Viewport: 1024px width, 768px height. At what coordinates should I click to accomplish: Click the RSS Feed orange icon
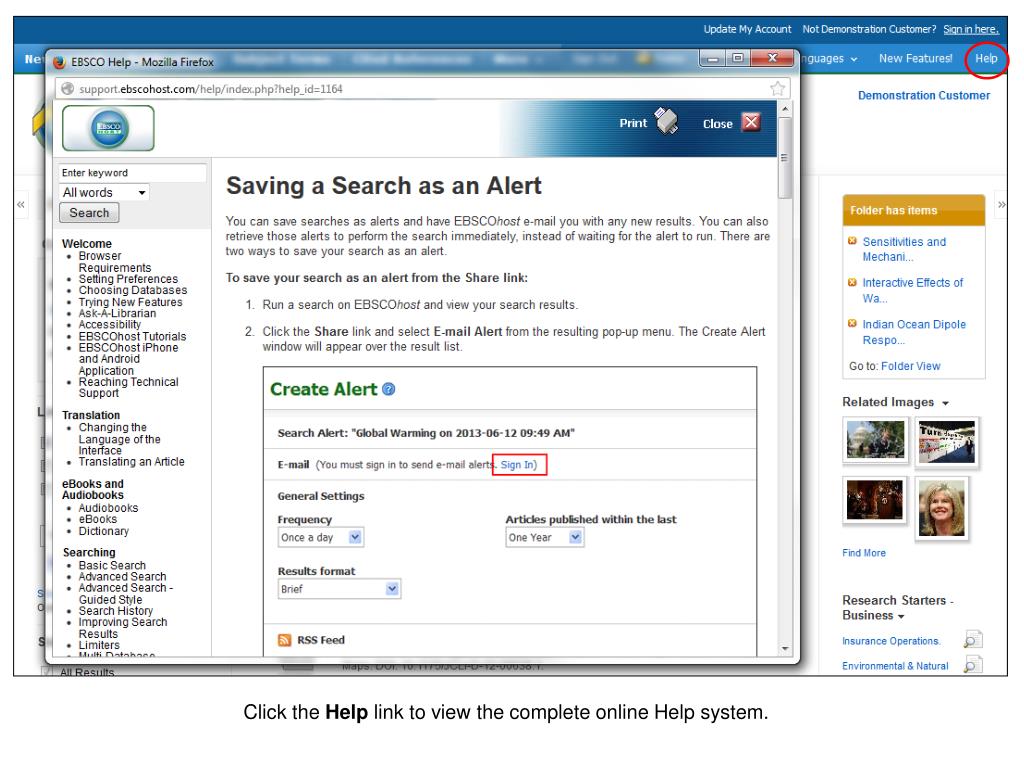(x=284, y=640)
